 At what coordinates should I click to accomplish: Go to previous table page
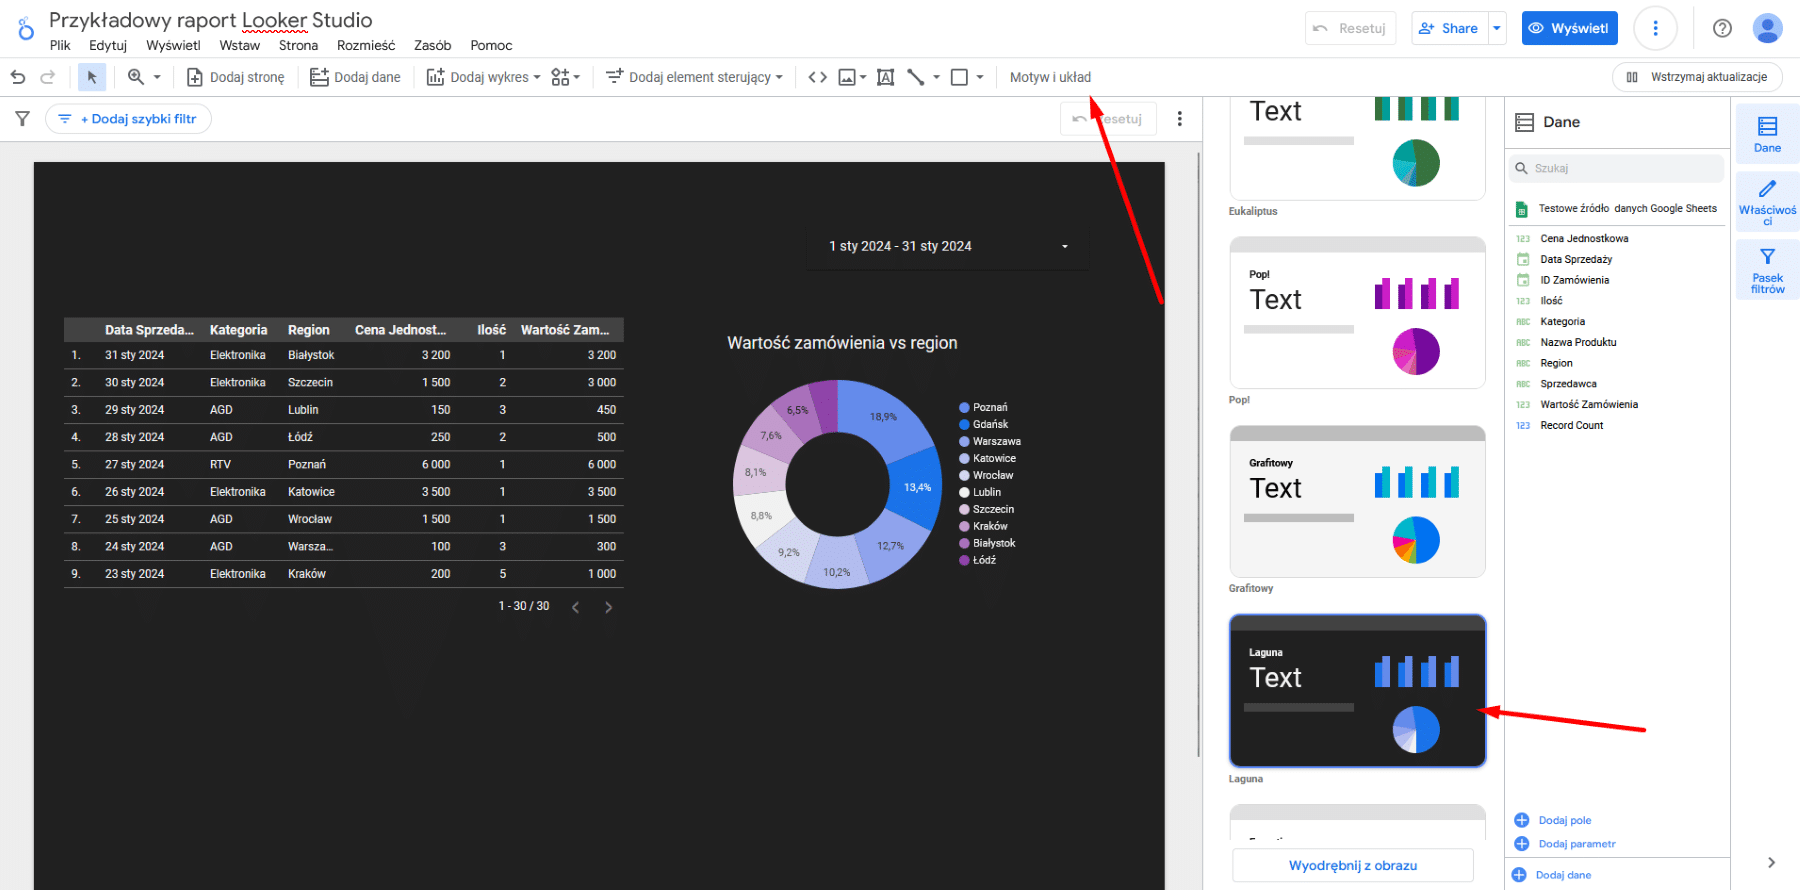(x=575, y=607)
